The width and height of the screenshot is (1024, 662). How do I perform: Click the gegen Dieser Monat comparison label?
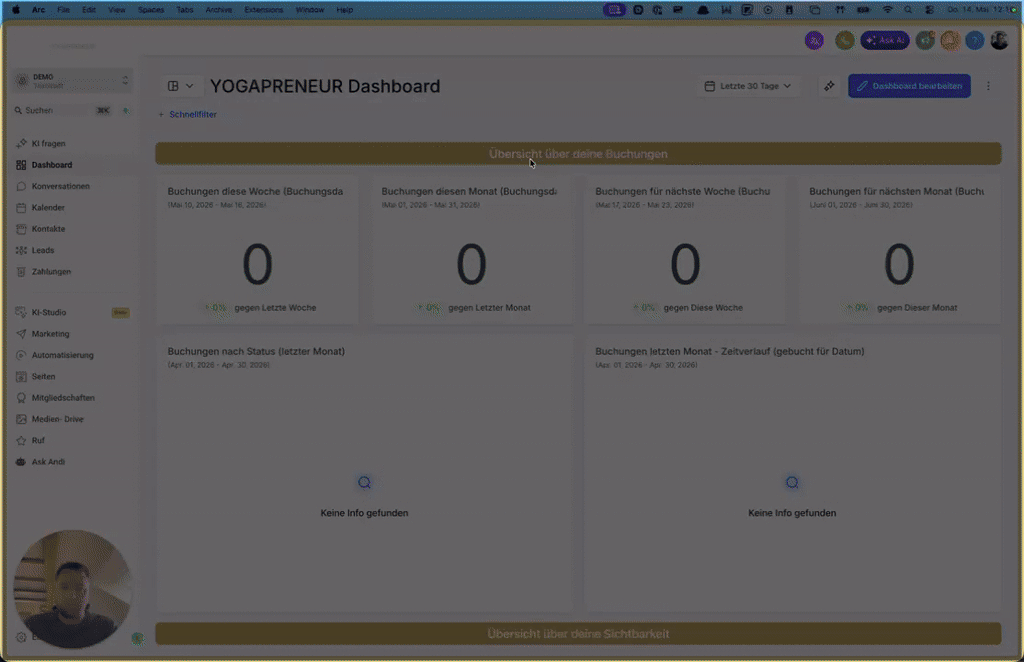click(917, 308)
